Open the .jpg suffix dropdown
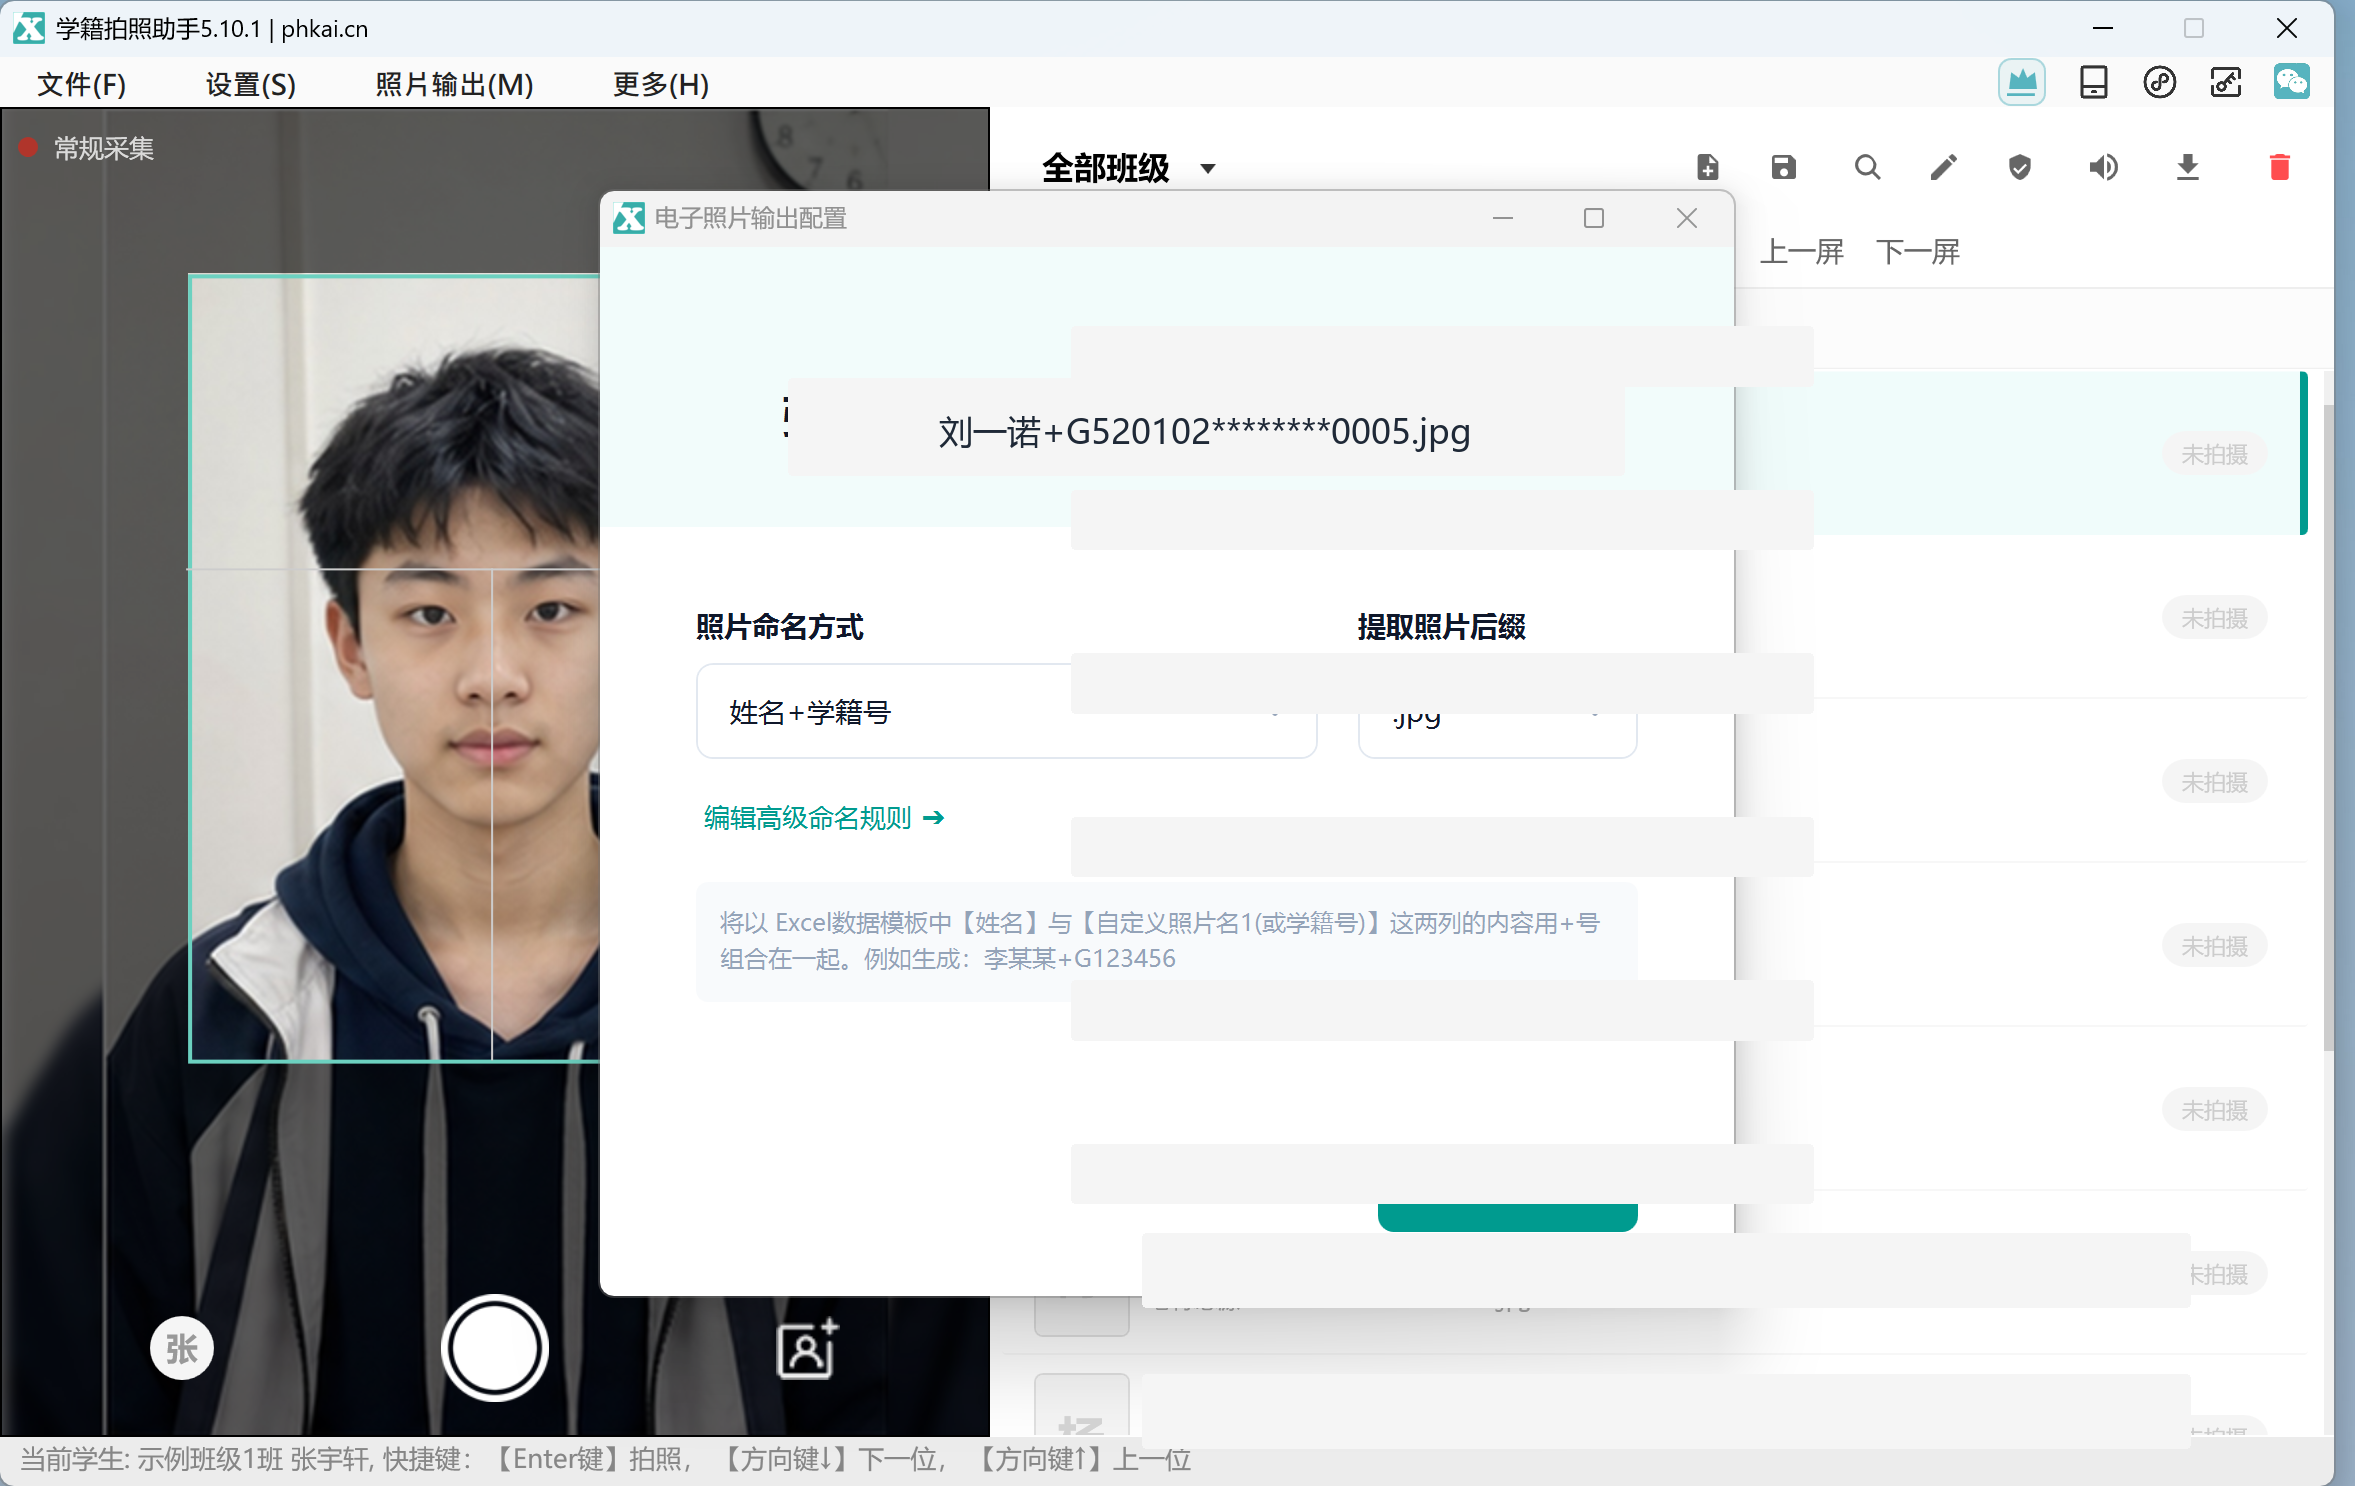This screenshot has height=1486, width=2355. coord(1497,711)
